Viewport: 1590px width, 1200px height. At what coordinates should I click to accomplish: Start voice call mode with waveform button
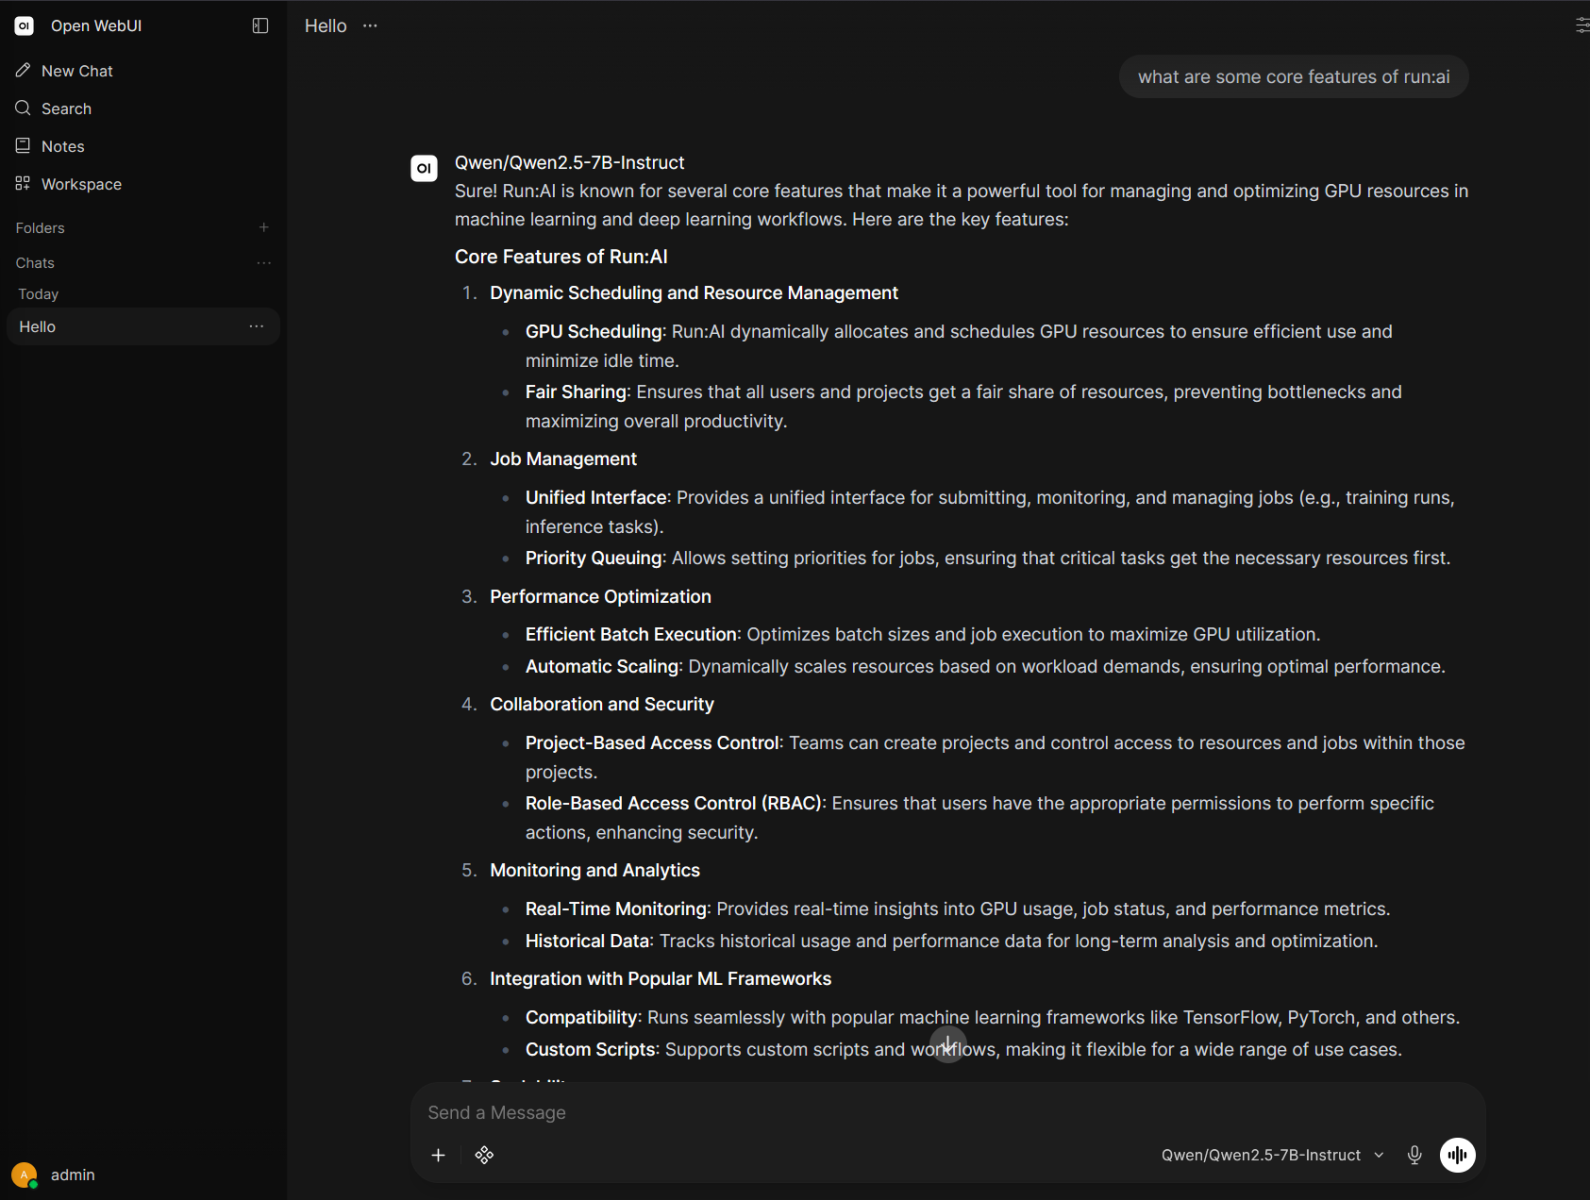[x=1458, y=1155]
